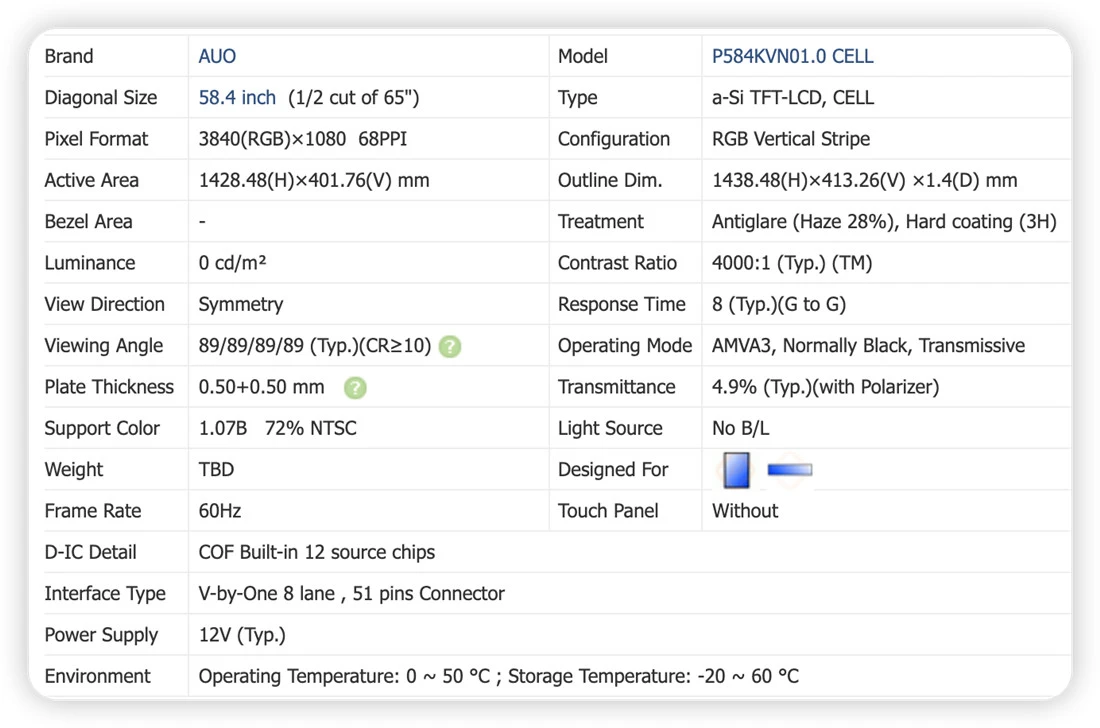This screenshot has width=1100, height=728.
Task: Click the Active Area dimensions value
Action: (x=314, y=180)
